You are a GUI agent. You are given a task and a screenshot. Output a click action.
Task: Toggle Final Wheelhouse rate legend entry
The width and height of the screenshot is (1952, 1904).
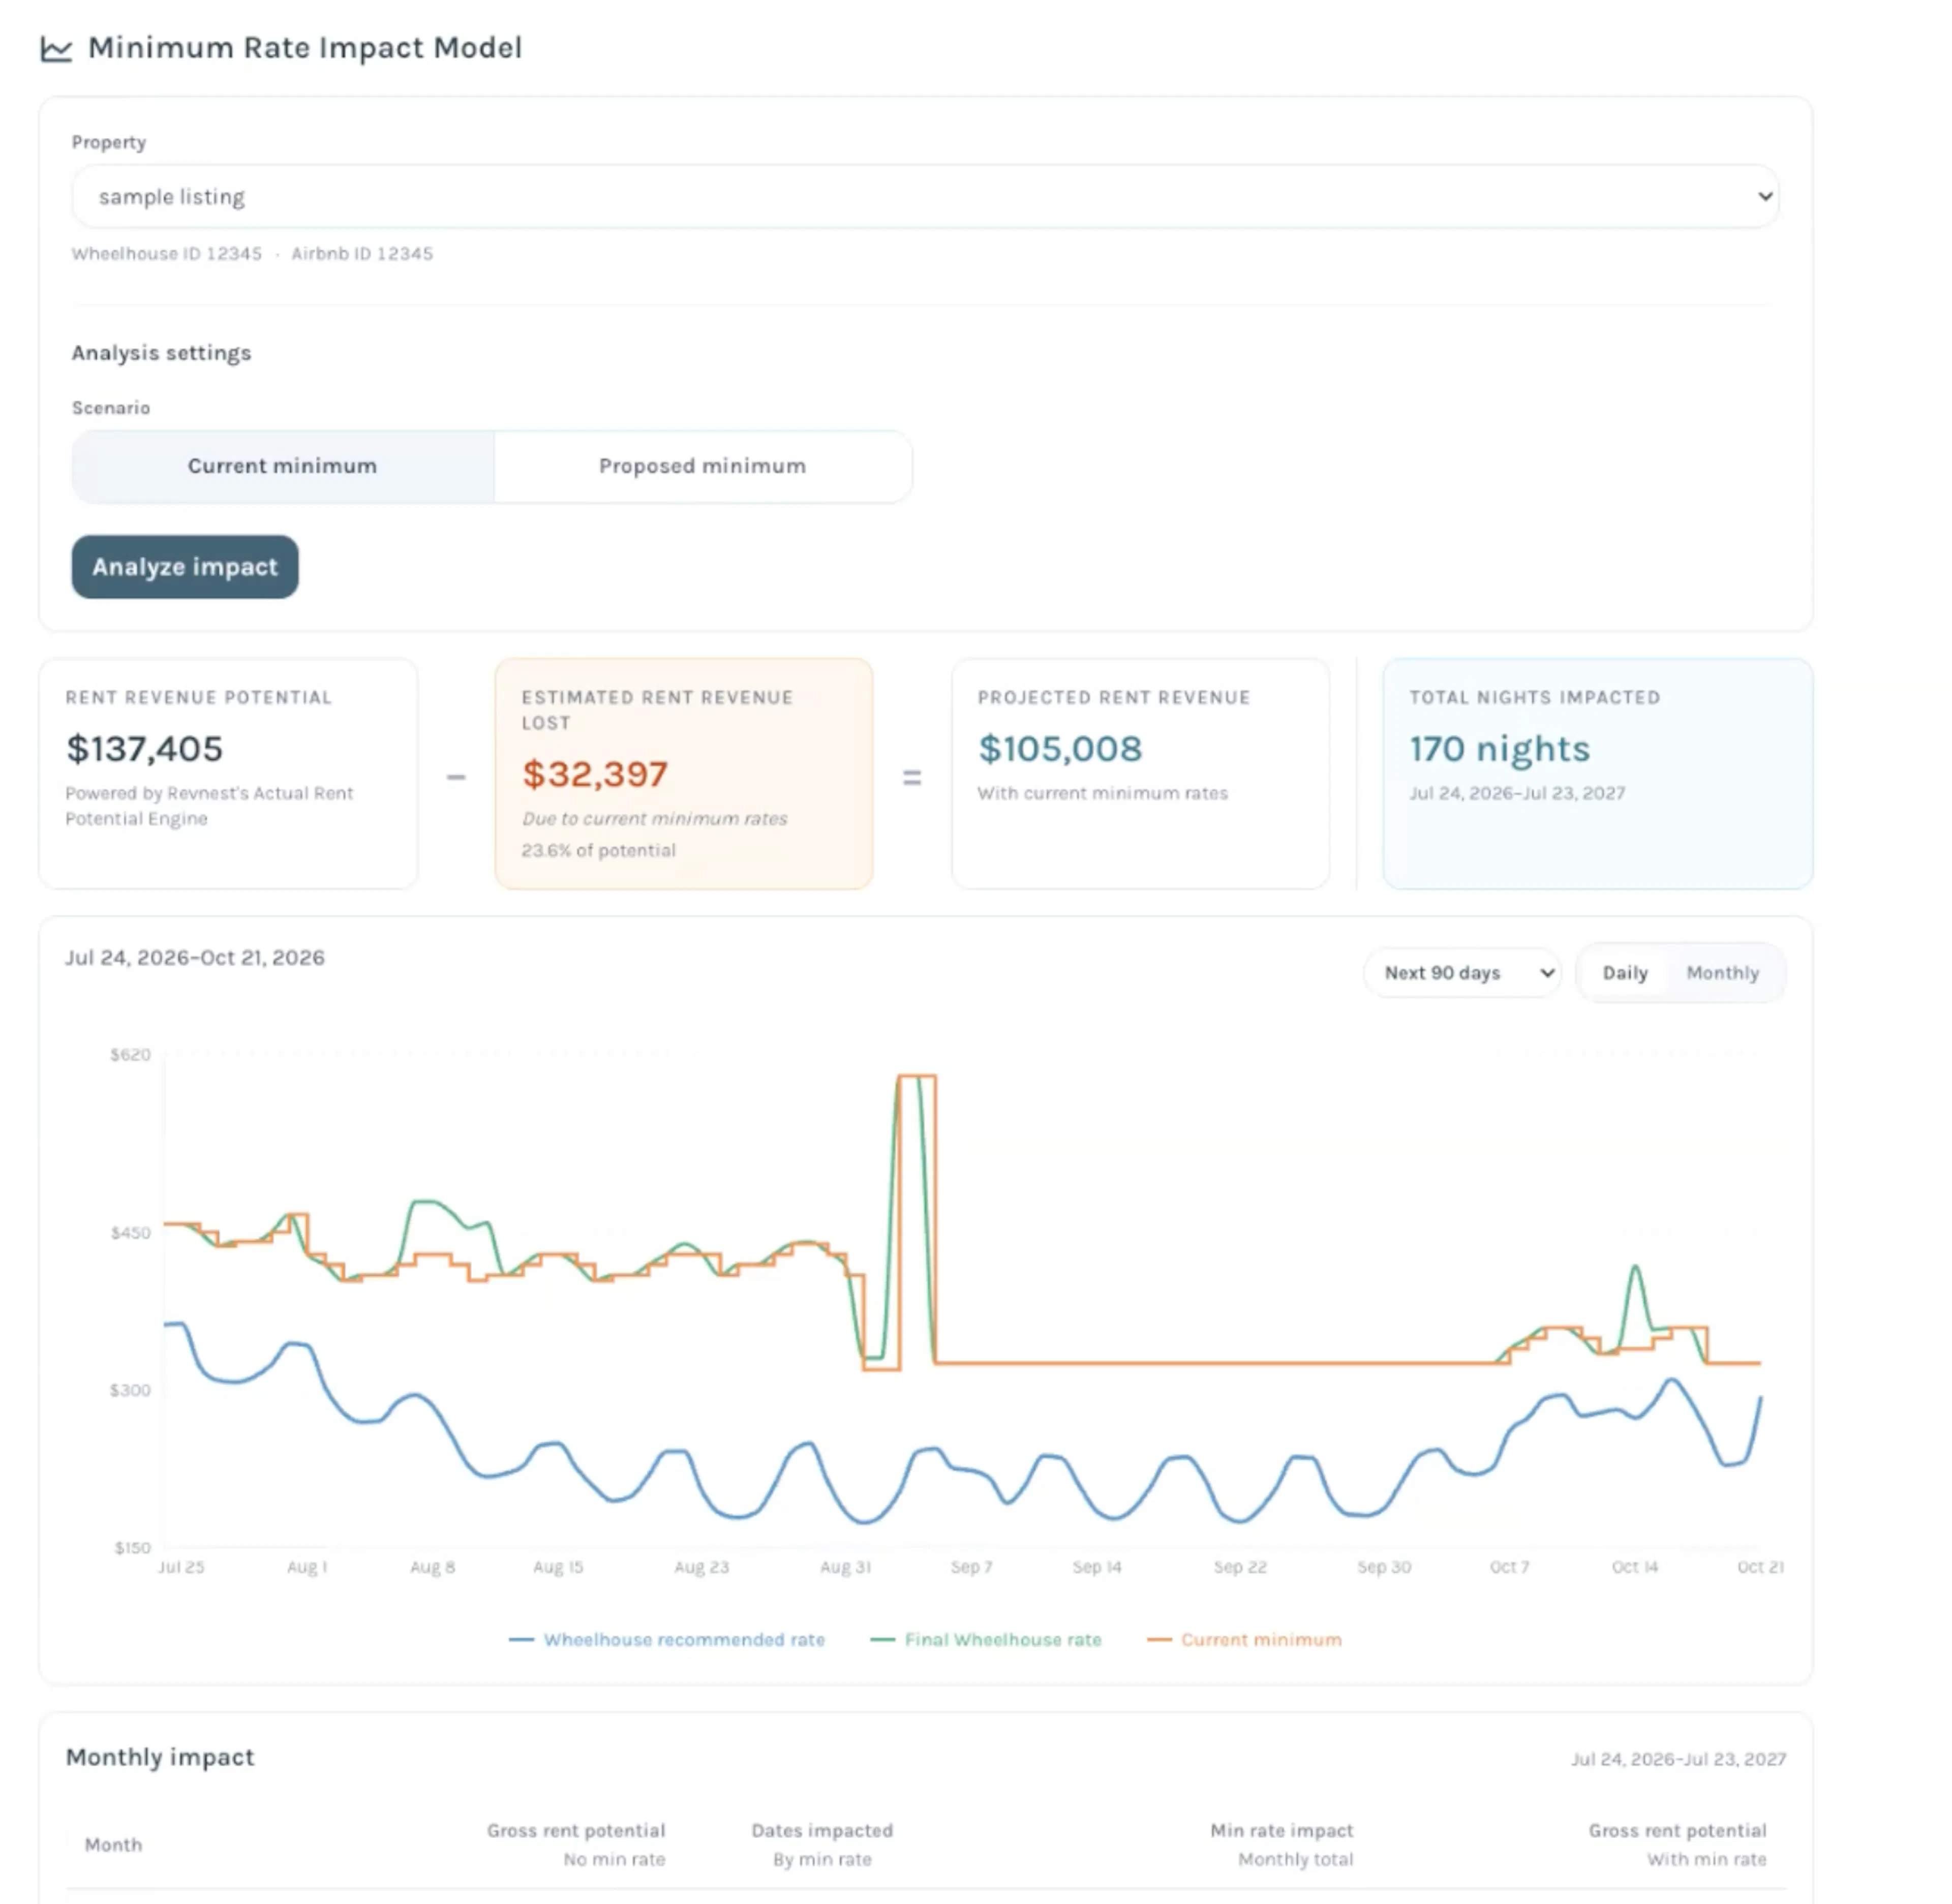pos(986,1640)
